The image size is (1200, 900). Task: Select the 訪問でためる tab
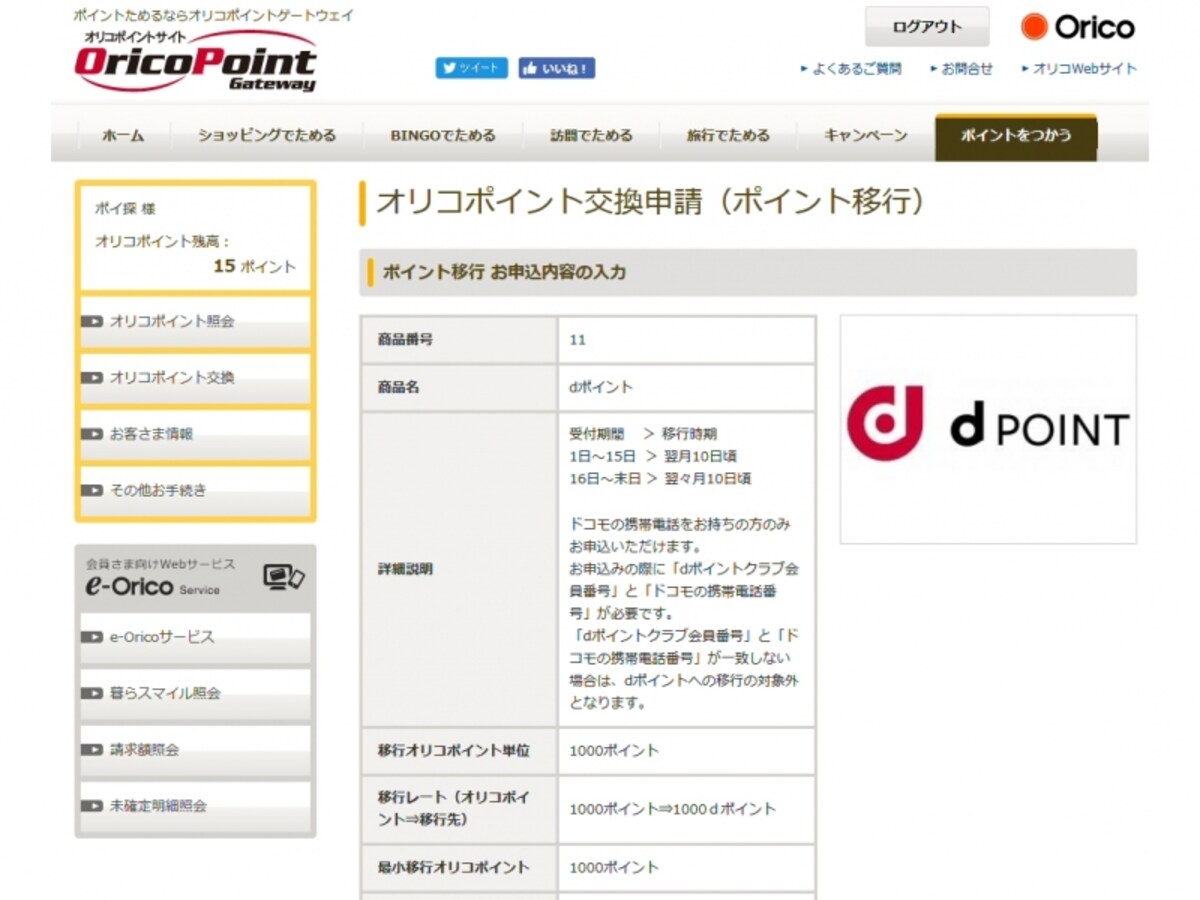(x=591, y=136)
